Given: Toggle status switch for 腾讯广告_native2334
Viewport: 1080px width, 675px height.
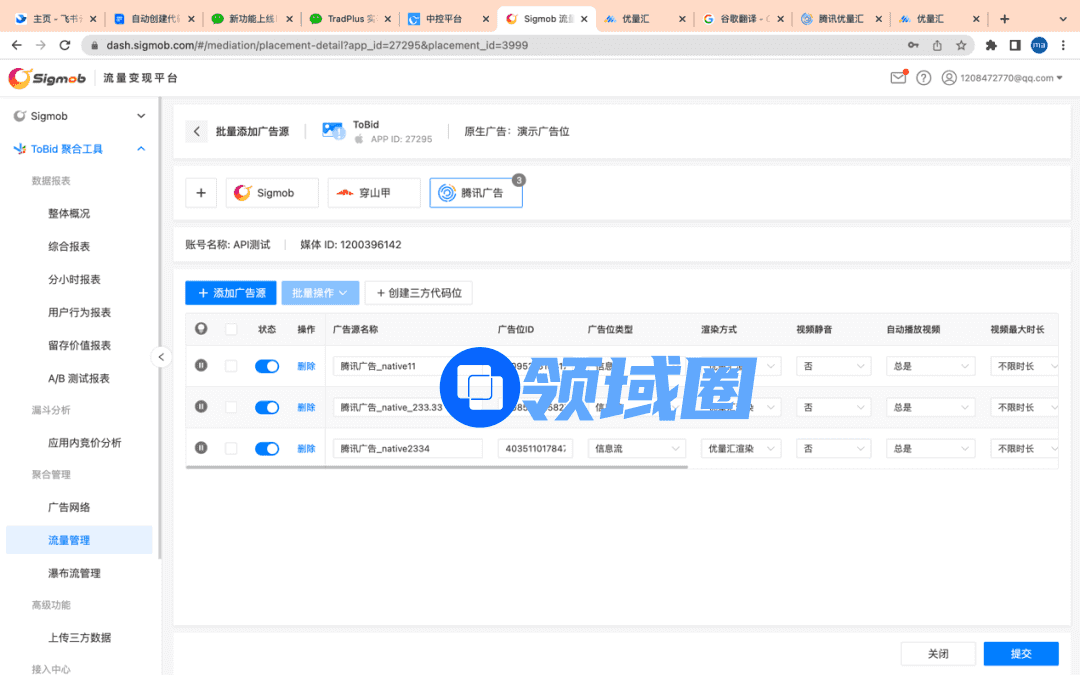Looking at the screenshot, I should point(267,449).
